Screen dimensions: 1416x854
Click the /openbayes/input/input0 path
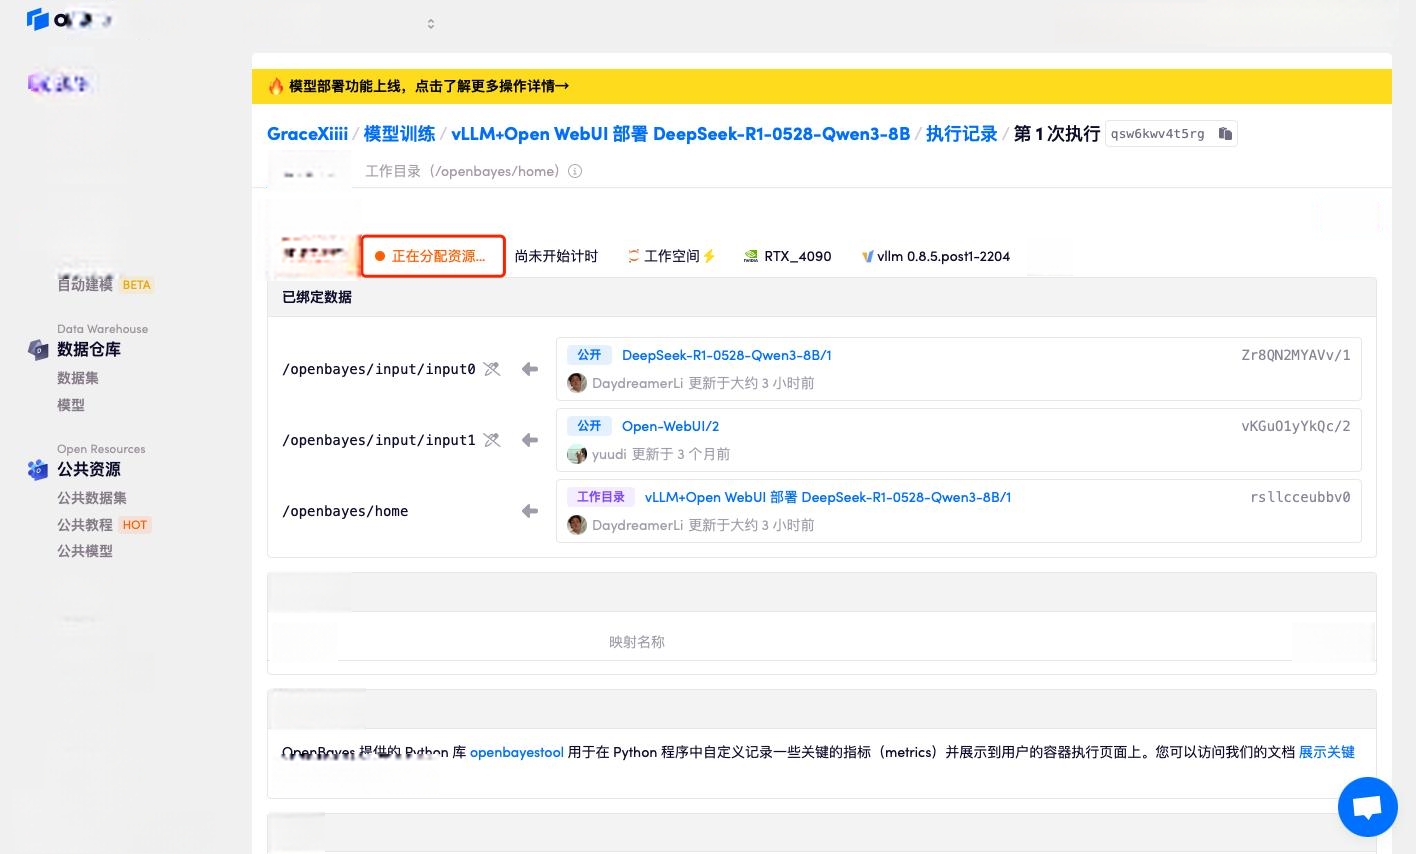click(379, 369)
